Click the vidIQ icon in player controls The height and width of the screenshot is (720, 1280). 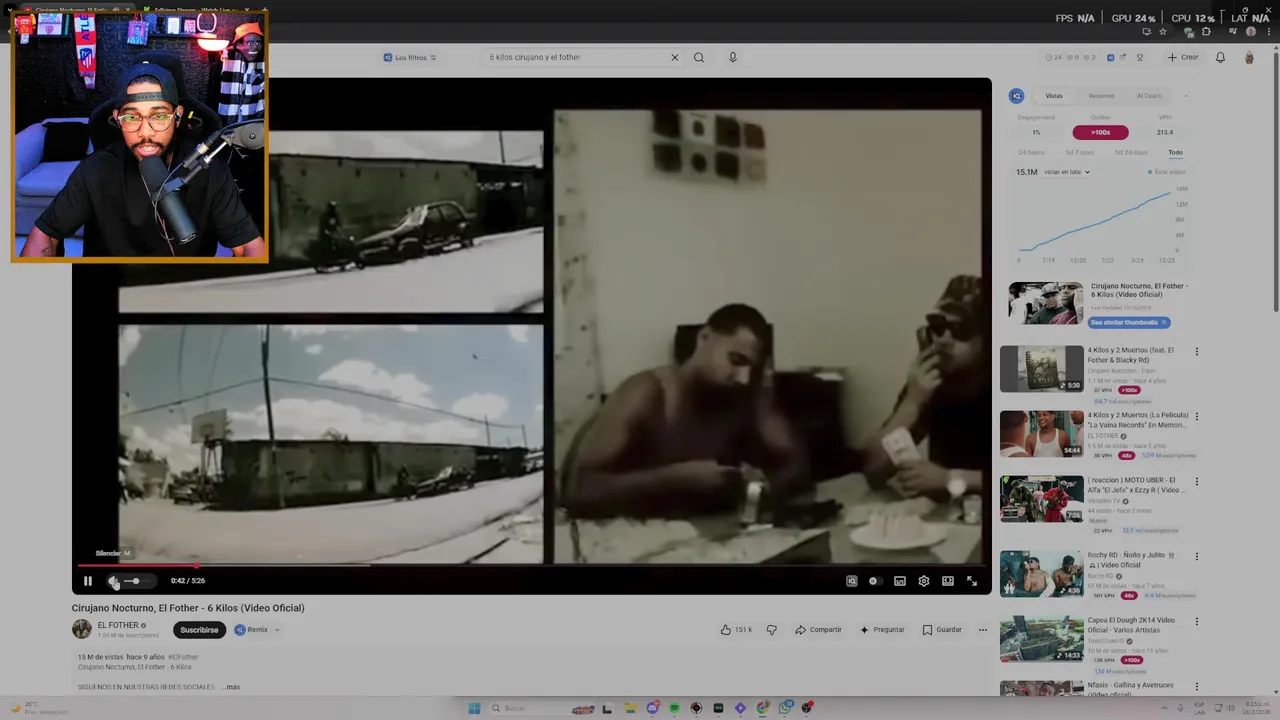[x=852, y=581]
